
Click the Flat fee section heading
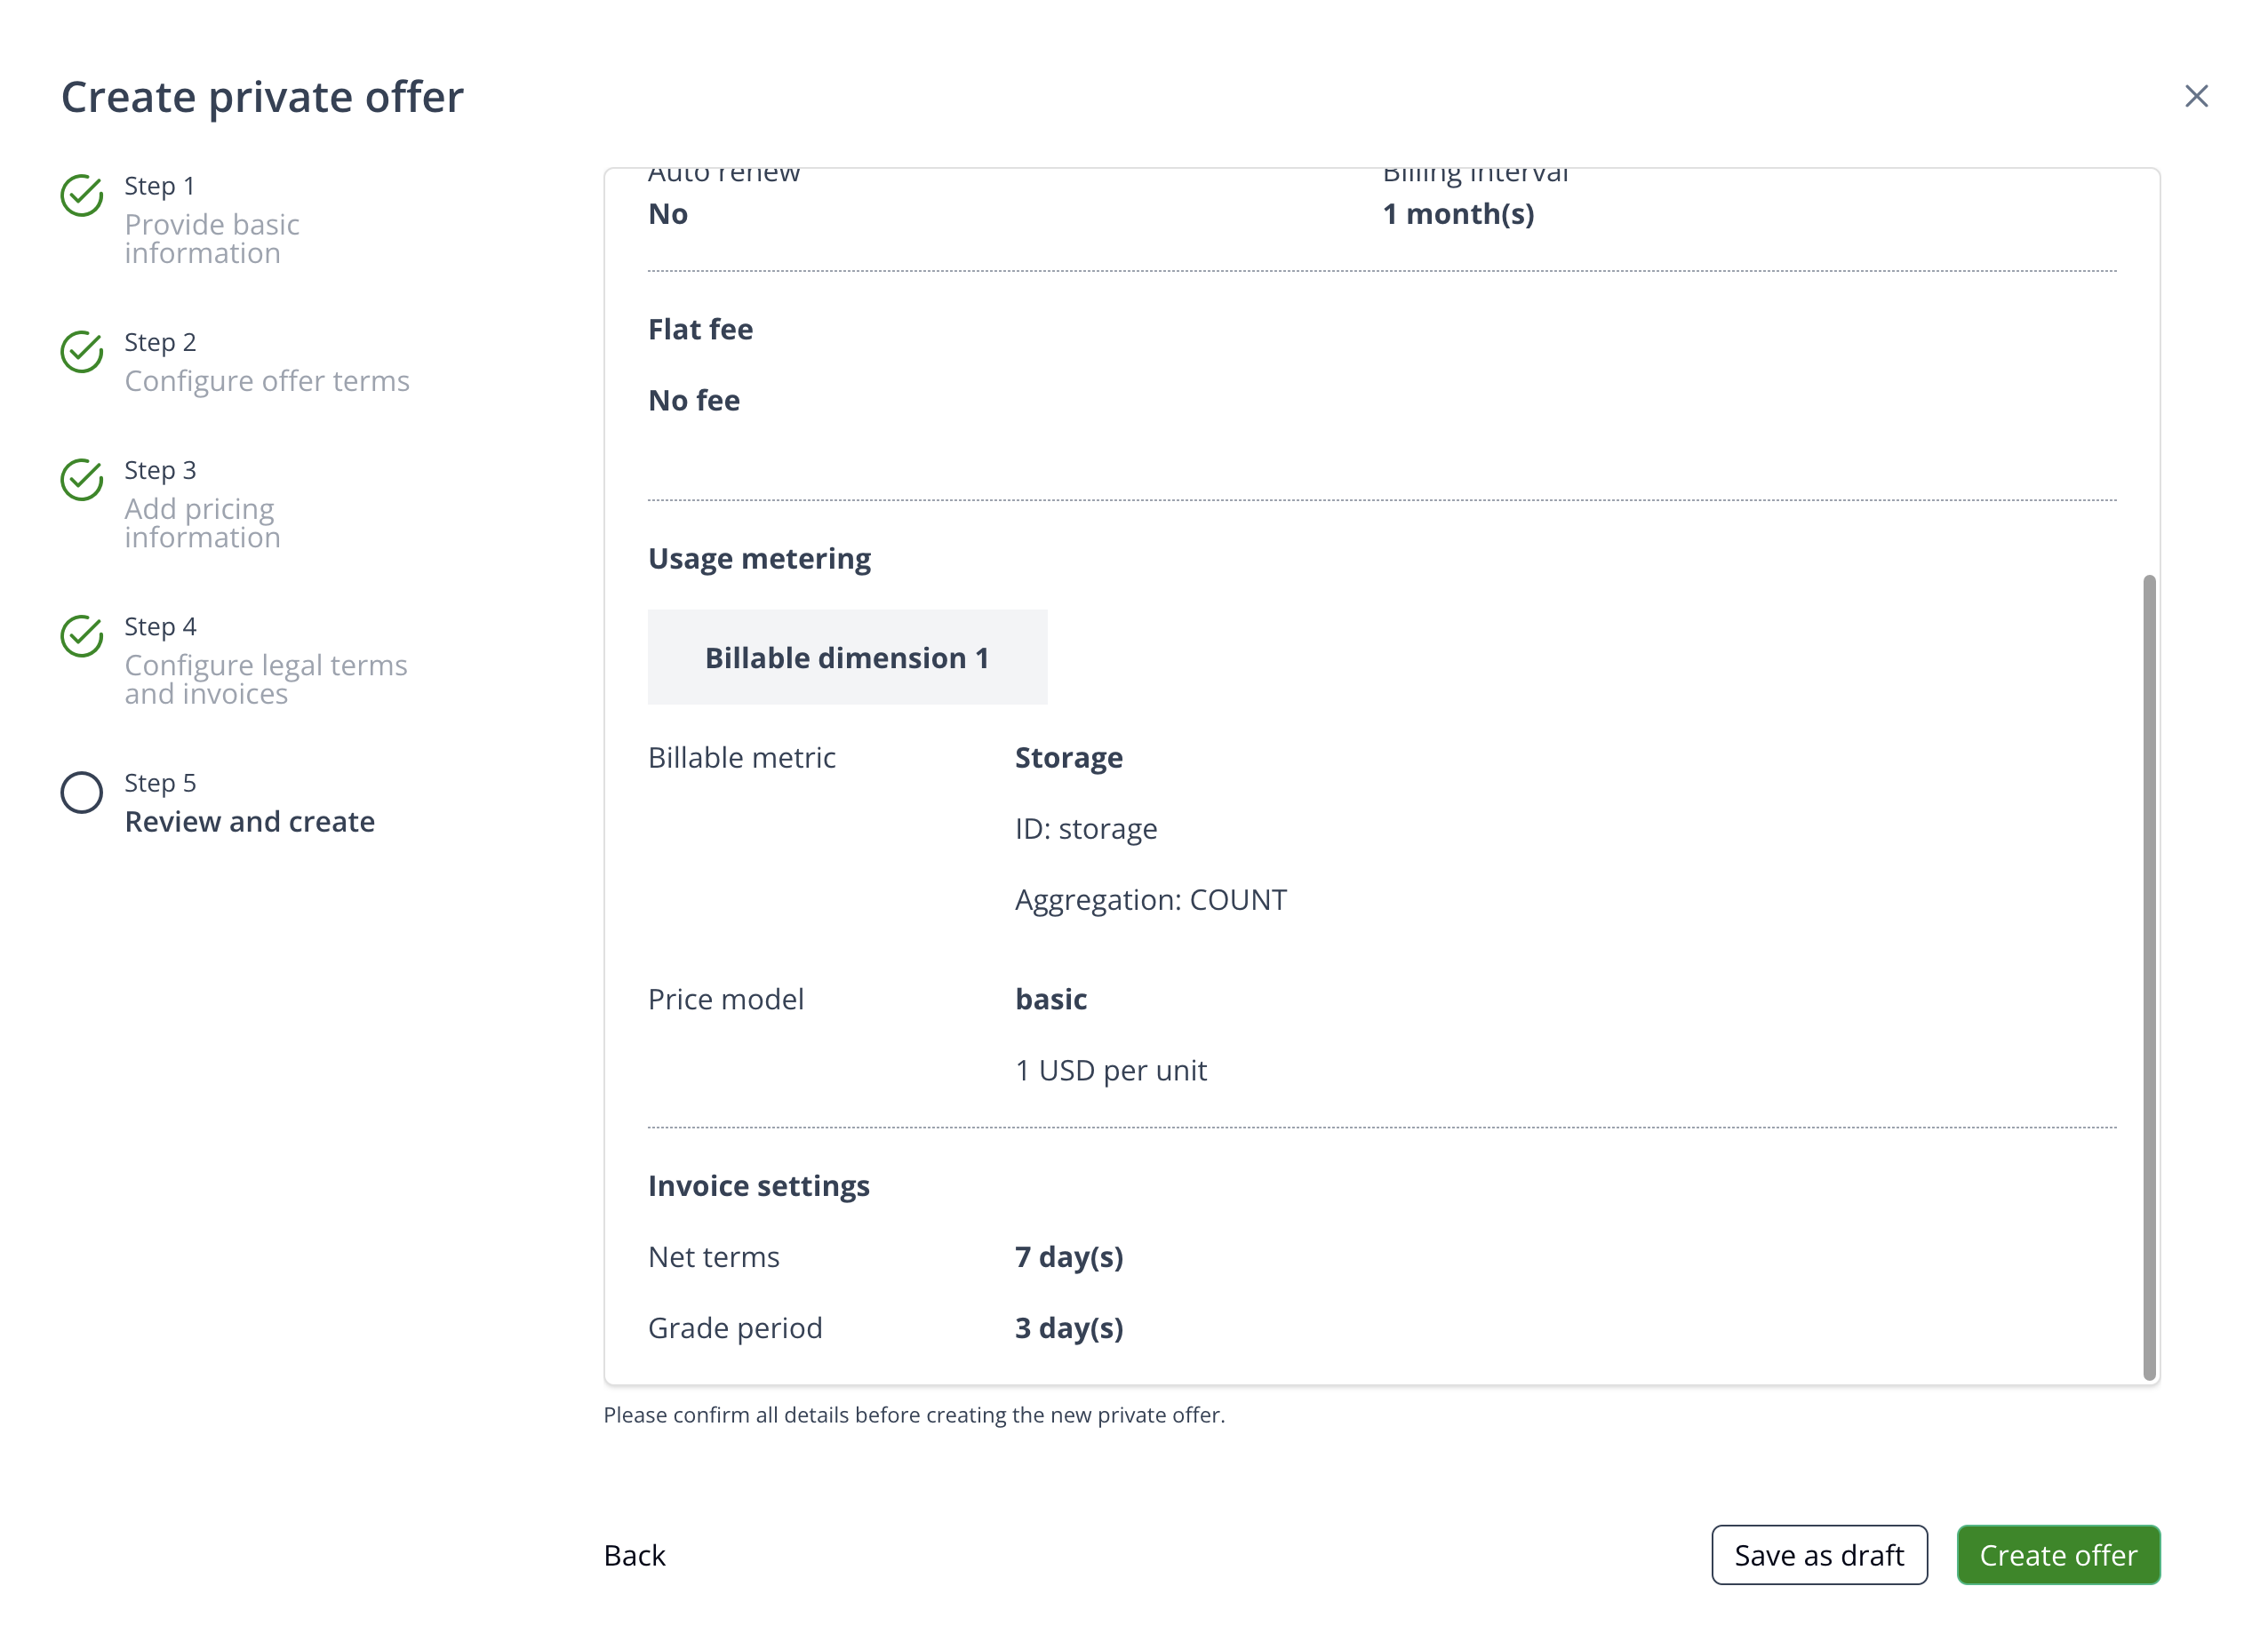click(x=700, y=329)
